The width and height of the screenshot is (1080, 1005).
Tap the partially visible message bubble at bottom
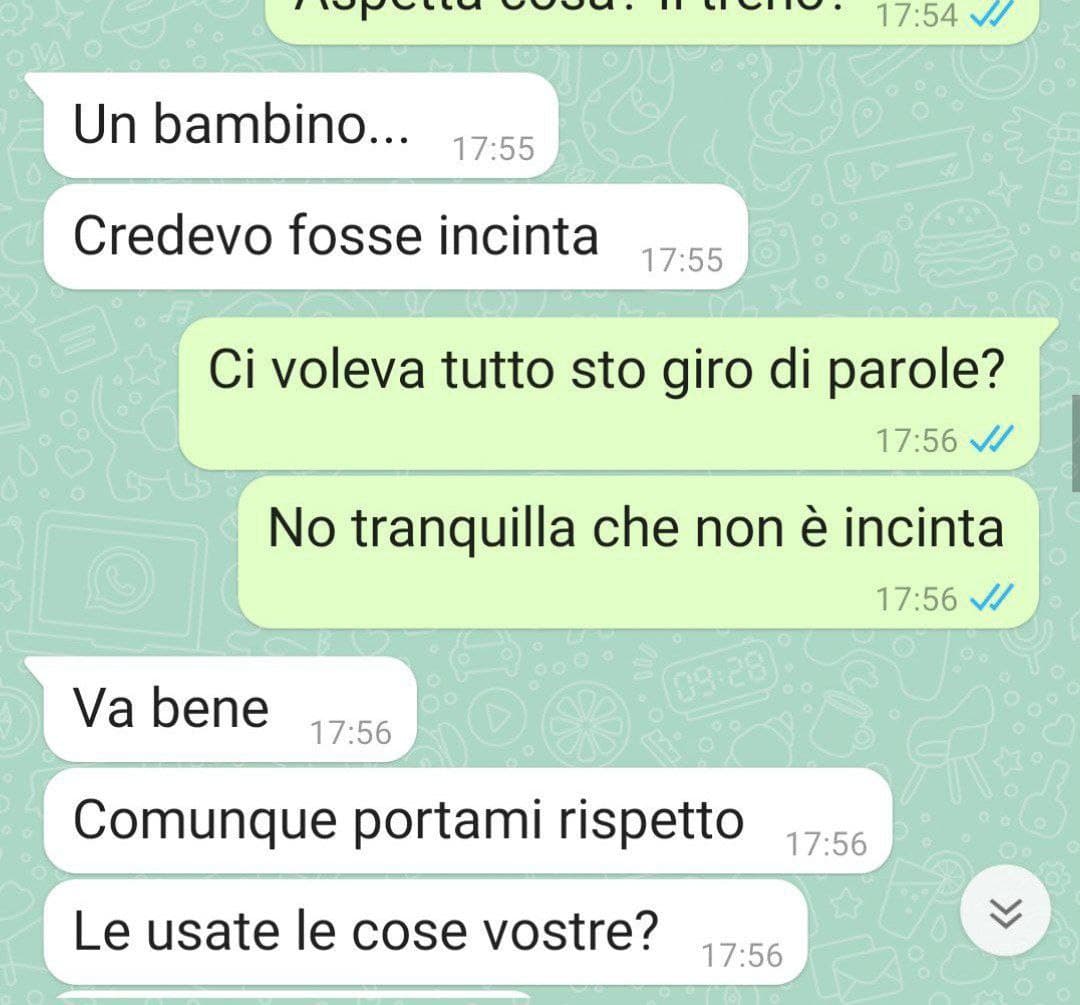(293, 998)
